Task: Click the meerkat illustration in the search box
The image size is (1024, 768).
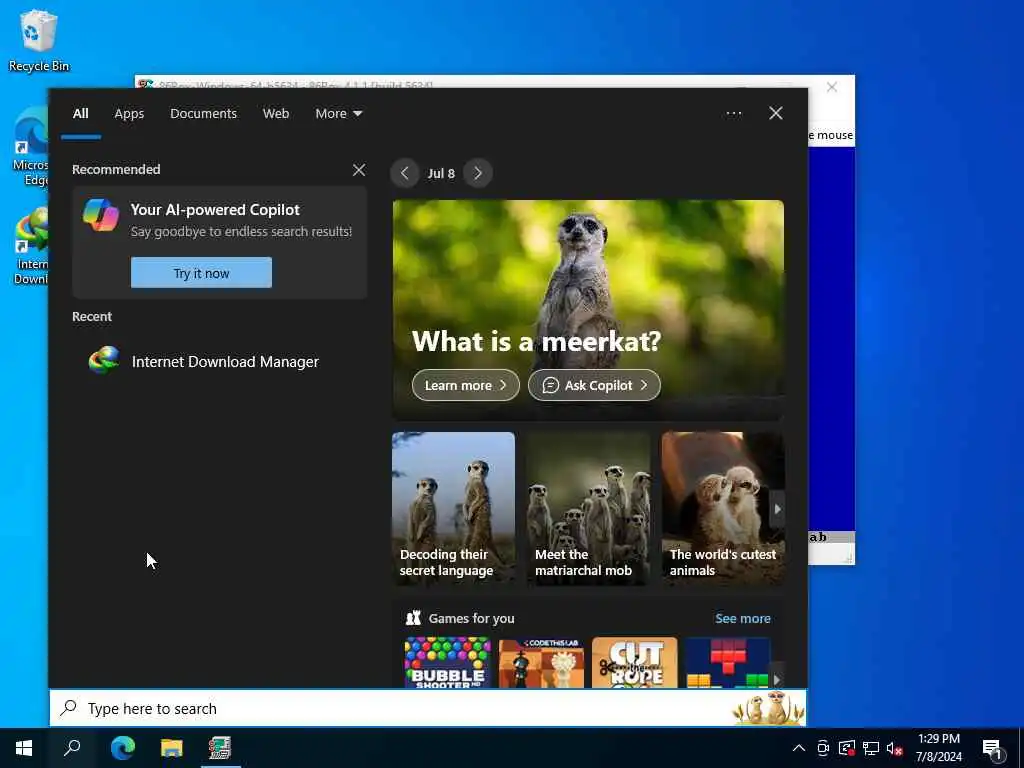Action: tap(768, 709)
